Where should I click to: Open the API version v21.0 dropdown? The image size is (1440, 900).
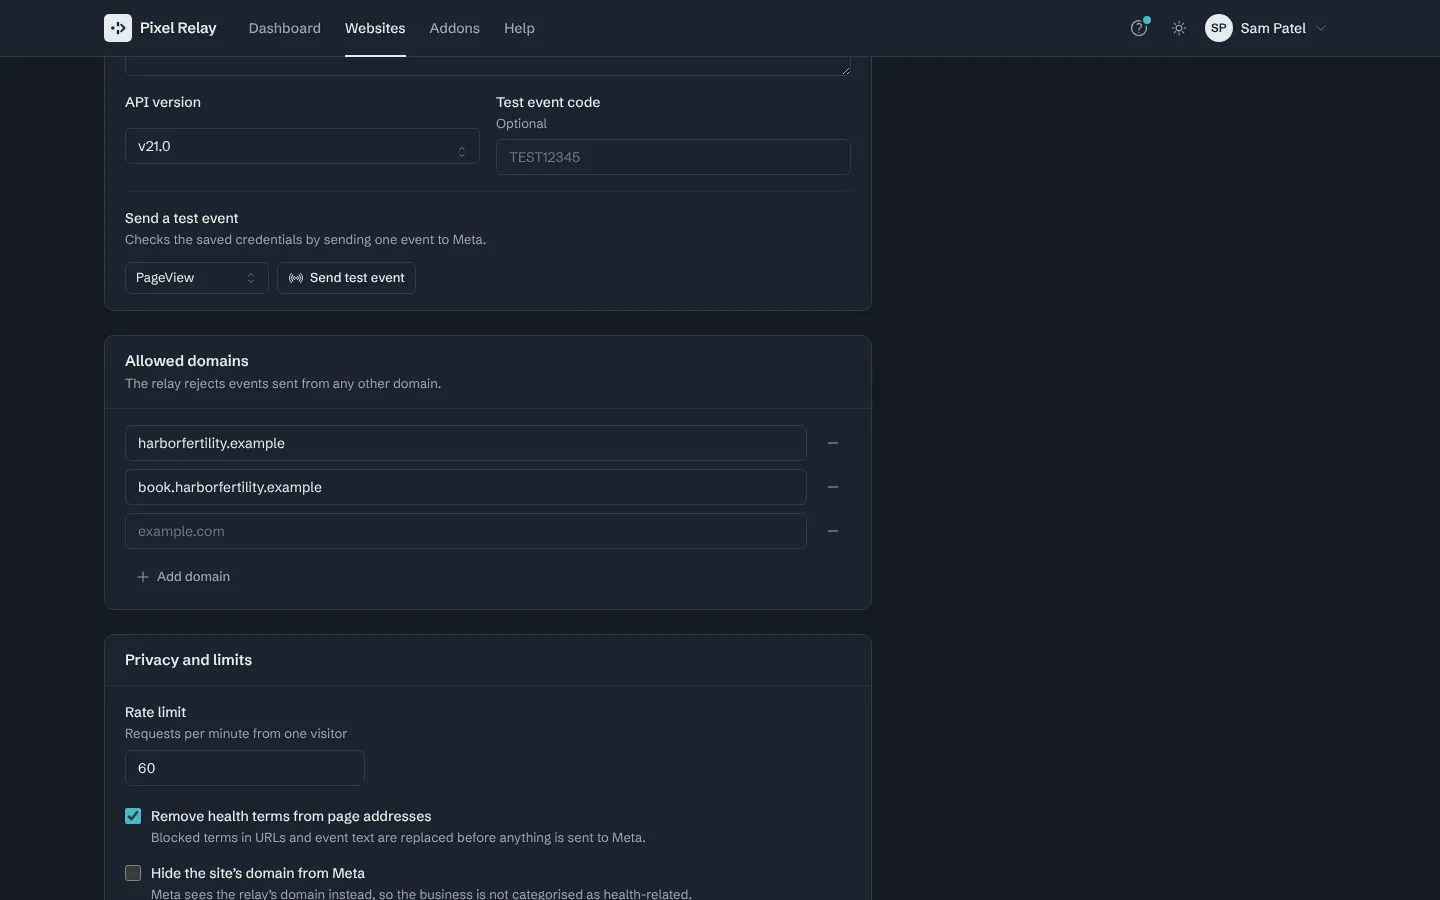[x=302, y=146]
